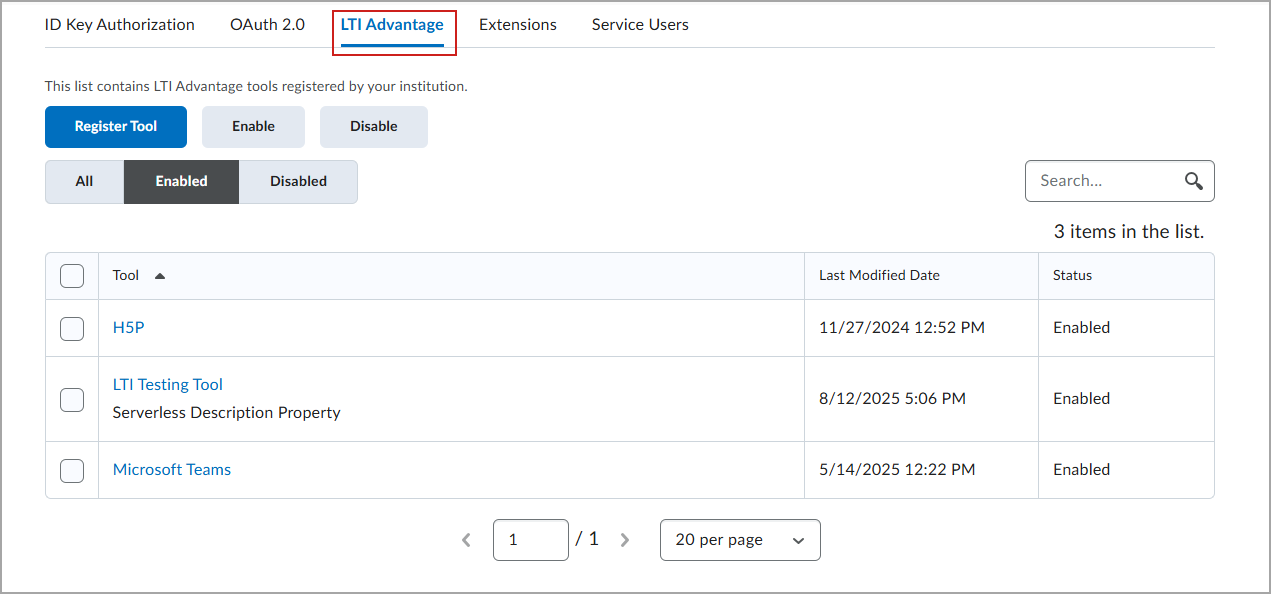Click the Disable action button
1271x594 pixels.
pyautogui.click(x=374, y=127)
